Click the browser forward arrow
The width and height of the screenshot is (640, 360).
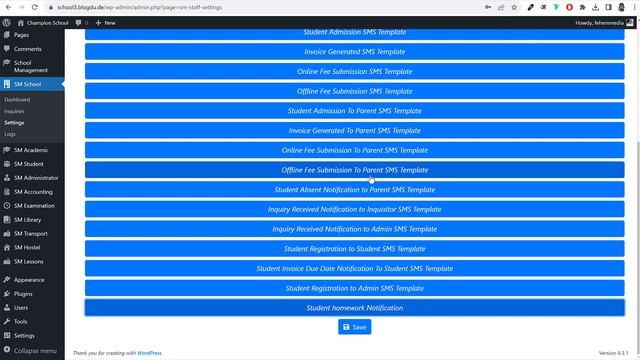(22, 7)
